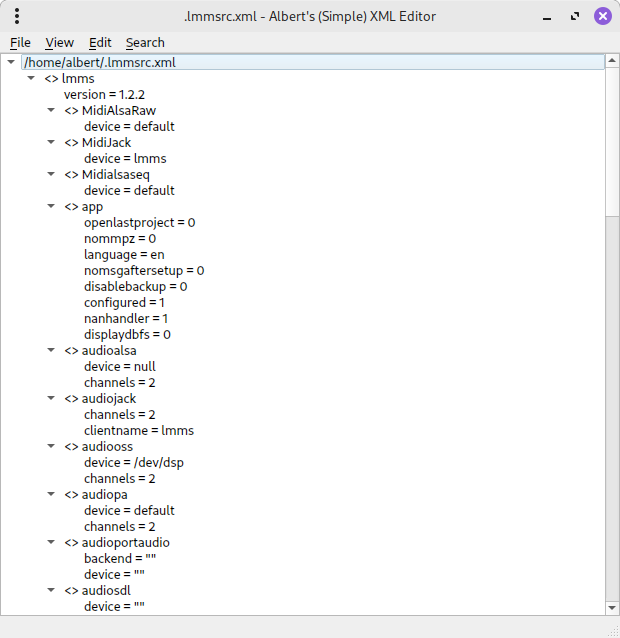Select the audiojack element row
620x638 pixels.
click(x=100, y=399)
